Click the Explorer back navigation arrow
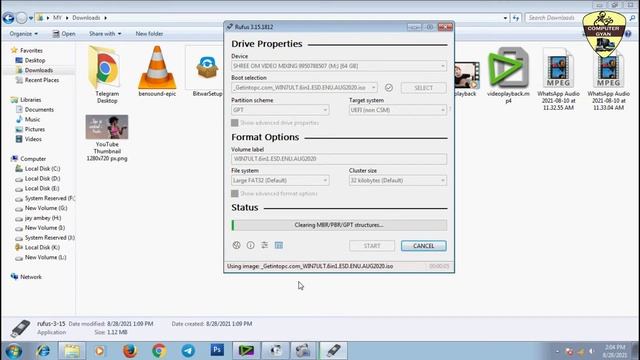This screenshot has width=640, height=360. [9, 18]
